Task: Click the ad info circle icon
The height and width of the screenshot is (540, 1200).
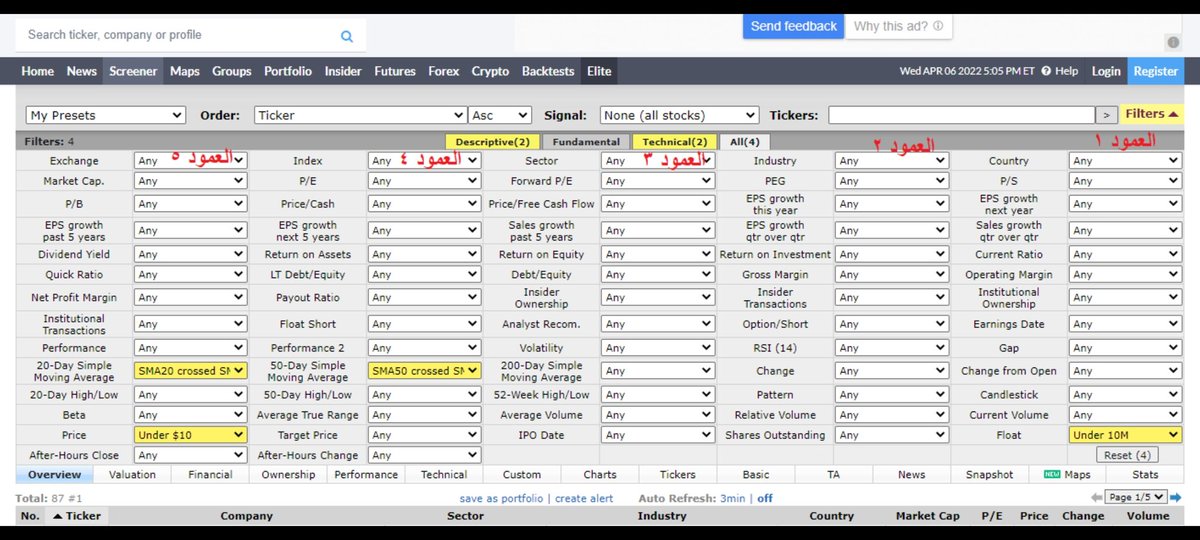Action: click(1173, 42)
